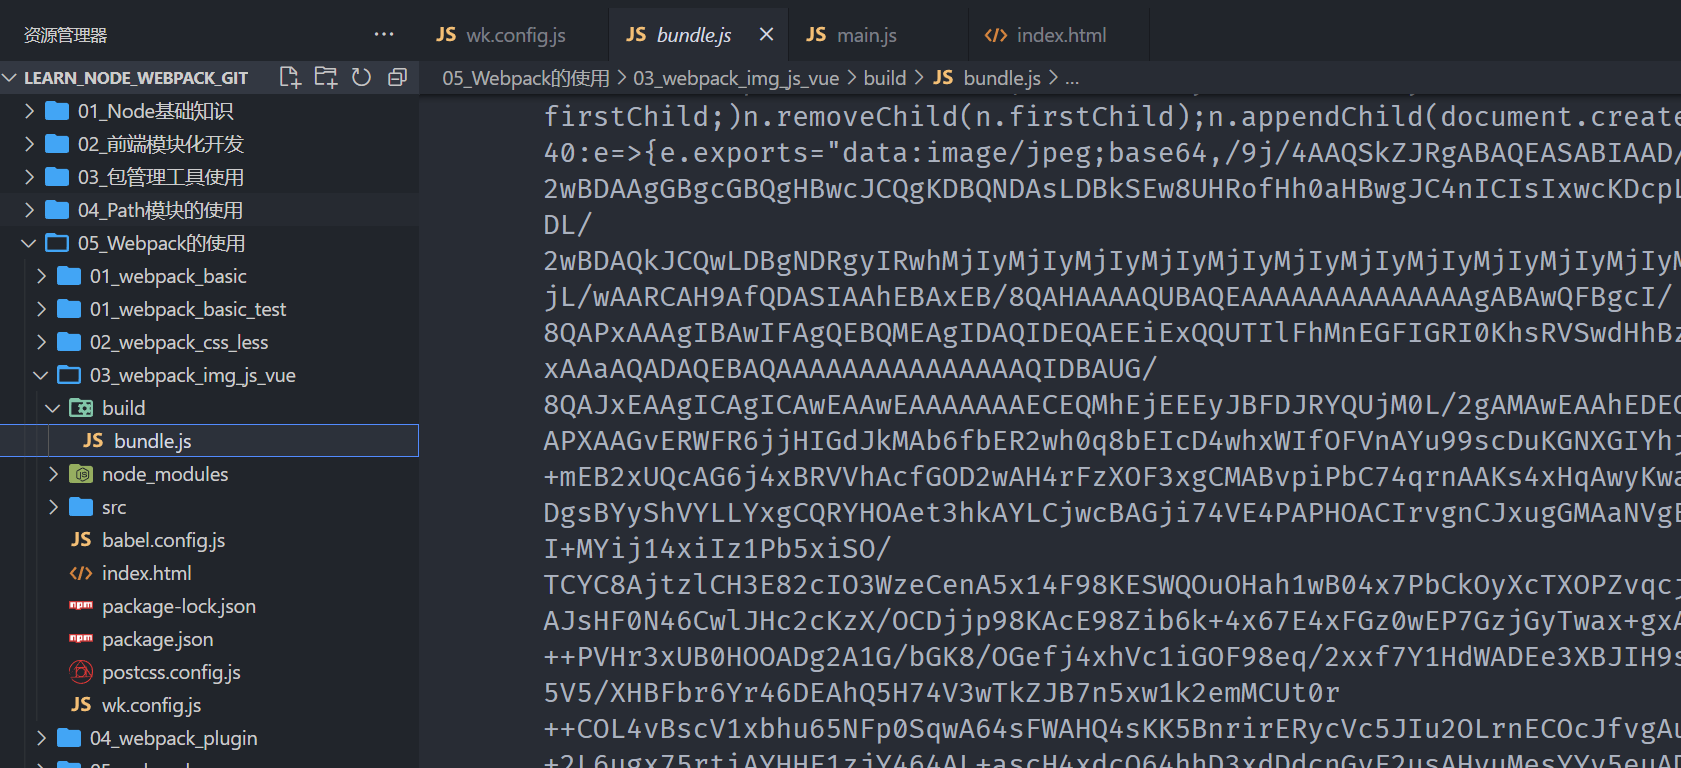Open babel.config.js from the file tree

[163, 540]
